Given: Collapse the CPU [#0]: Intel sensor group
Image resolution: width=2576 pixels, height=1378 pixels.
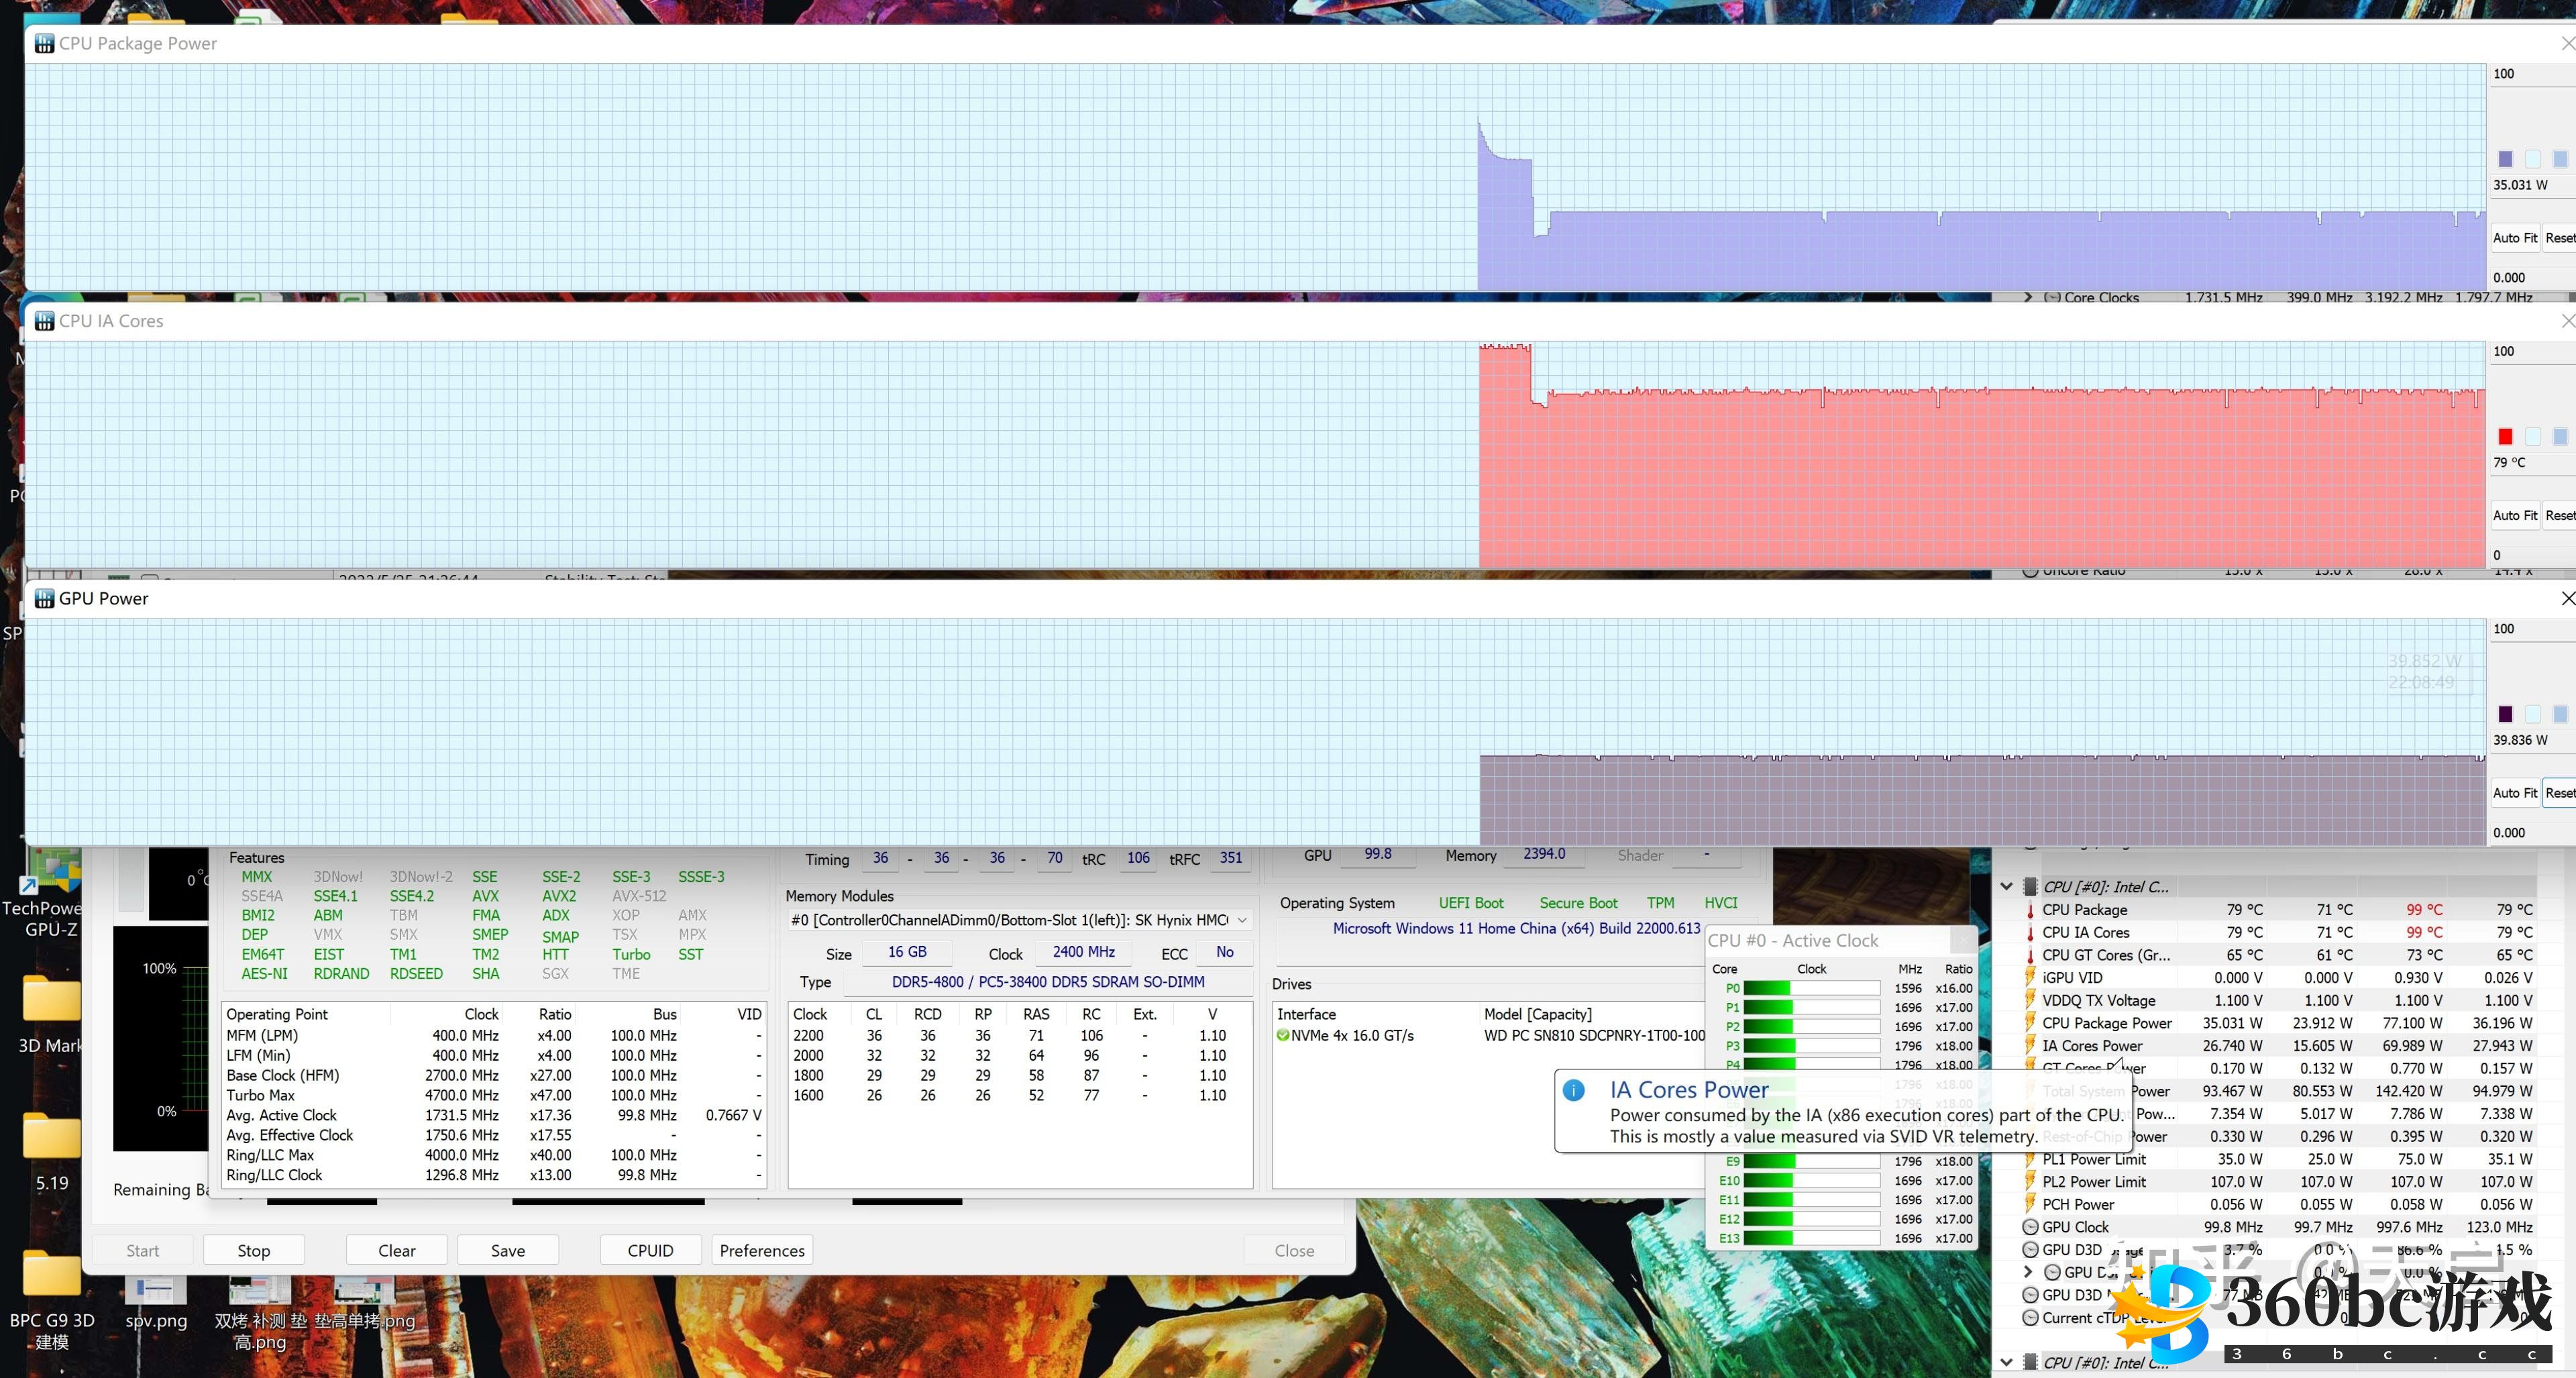Looking at the screenshot, I should point(2007,887).
